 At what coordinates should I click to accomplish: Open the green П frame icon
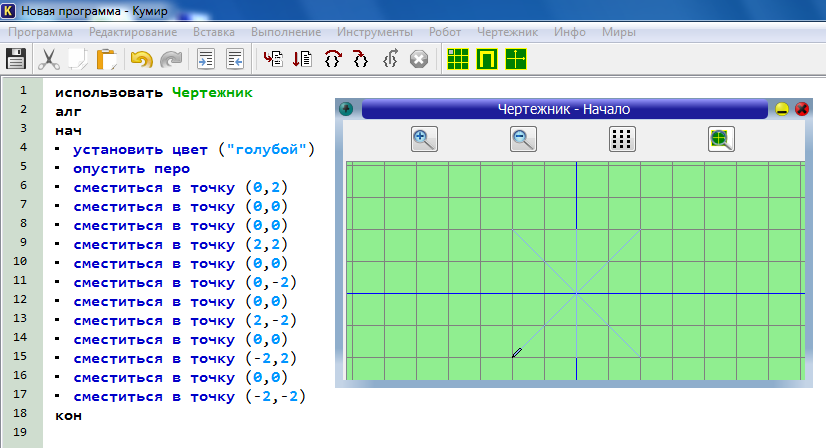point(487,59)
